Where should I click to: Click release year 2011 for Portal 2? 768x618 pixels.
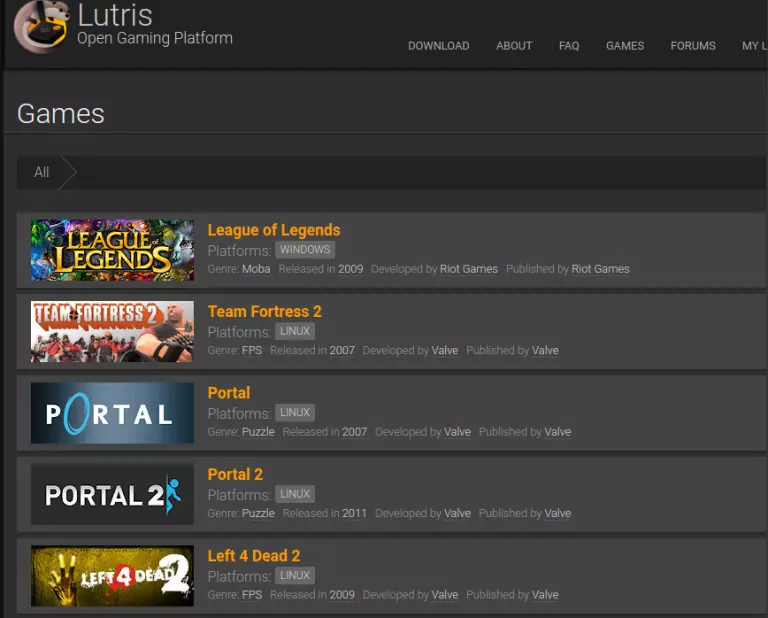point(354,513)
